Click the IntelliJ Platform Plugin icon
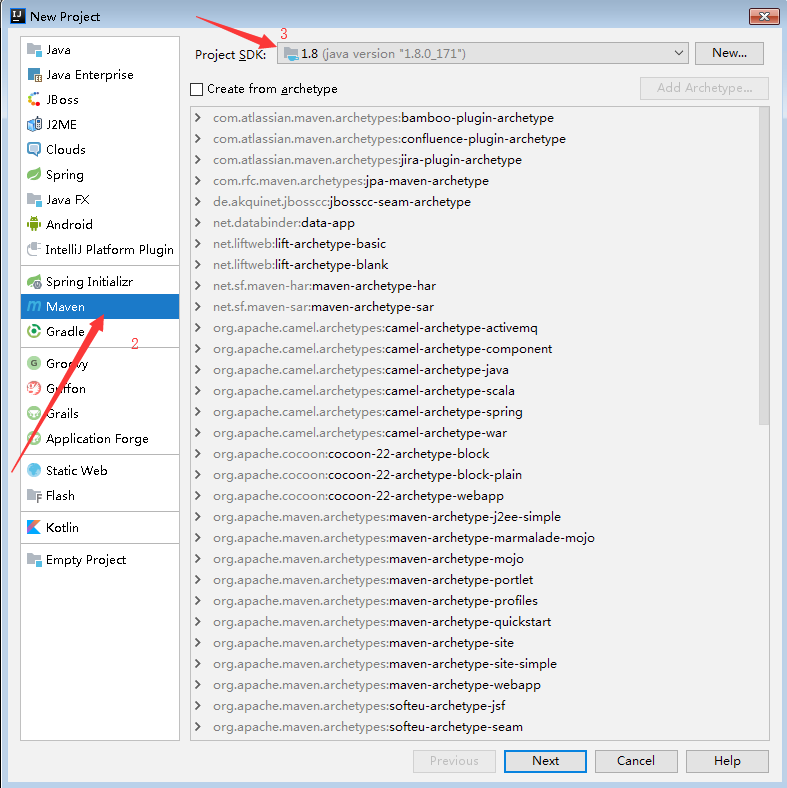Image resolution: width=787 pixels, height=788 pixels. [34, 249]
